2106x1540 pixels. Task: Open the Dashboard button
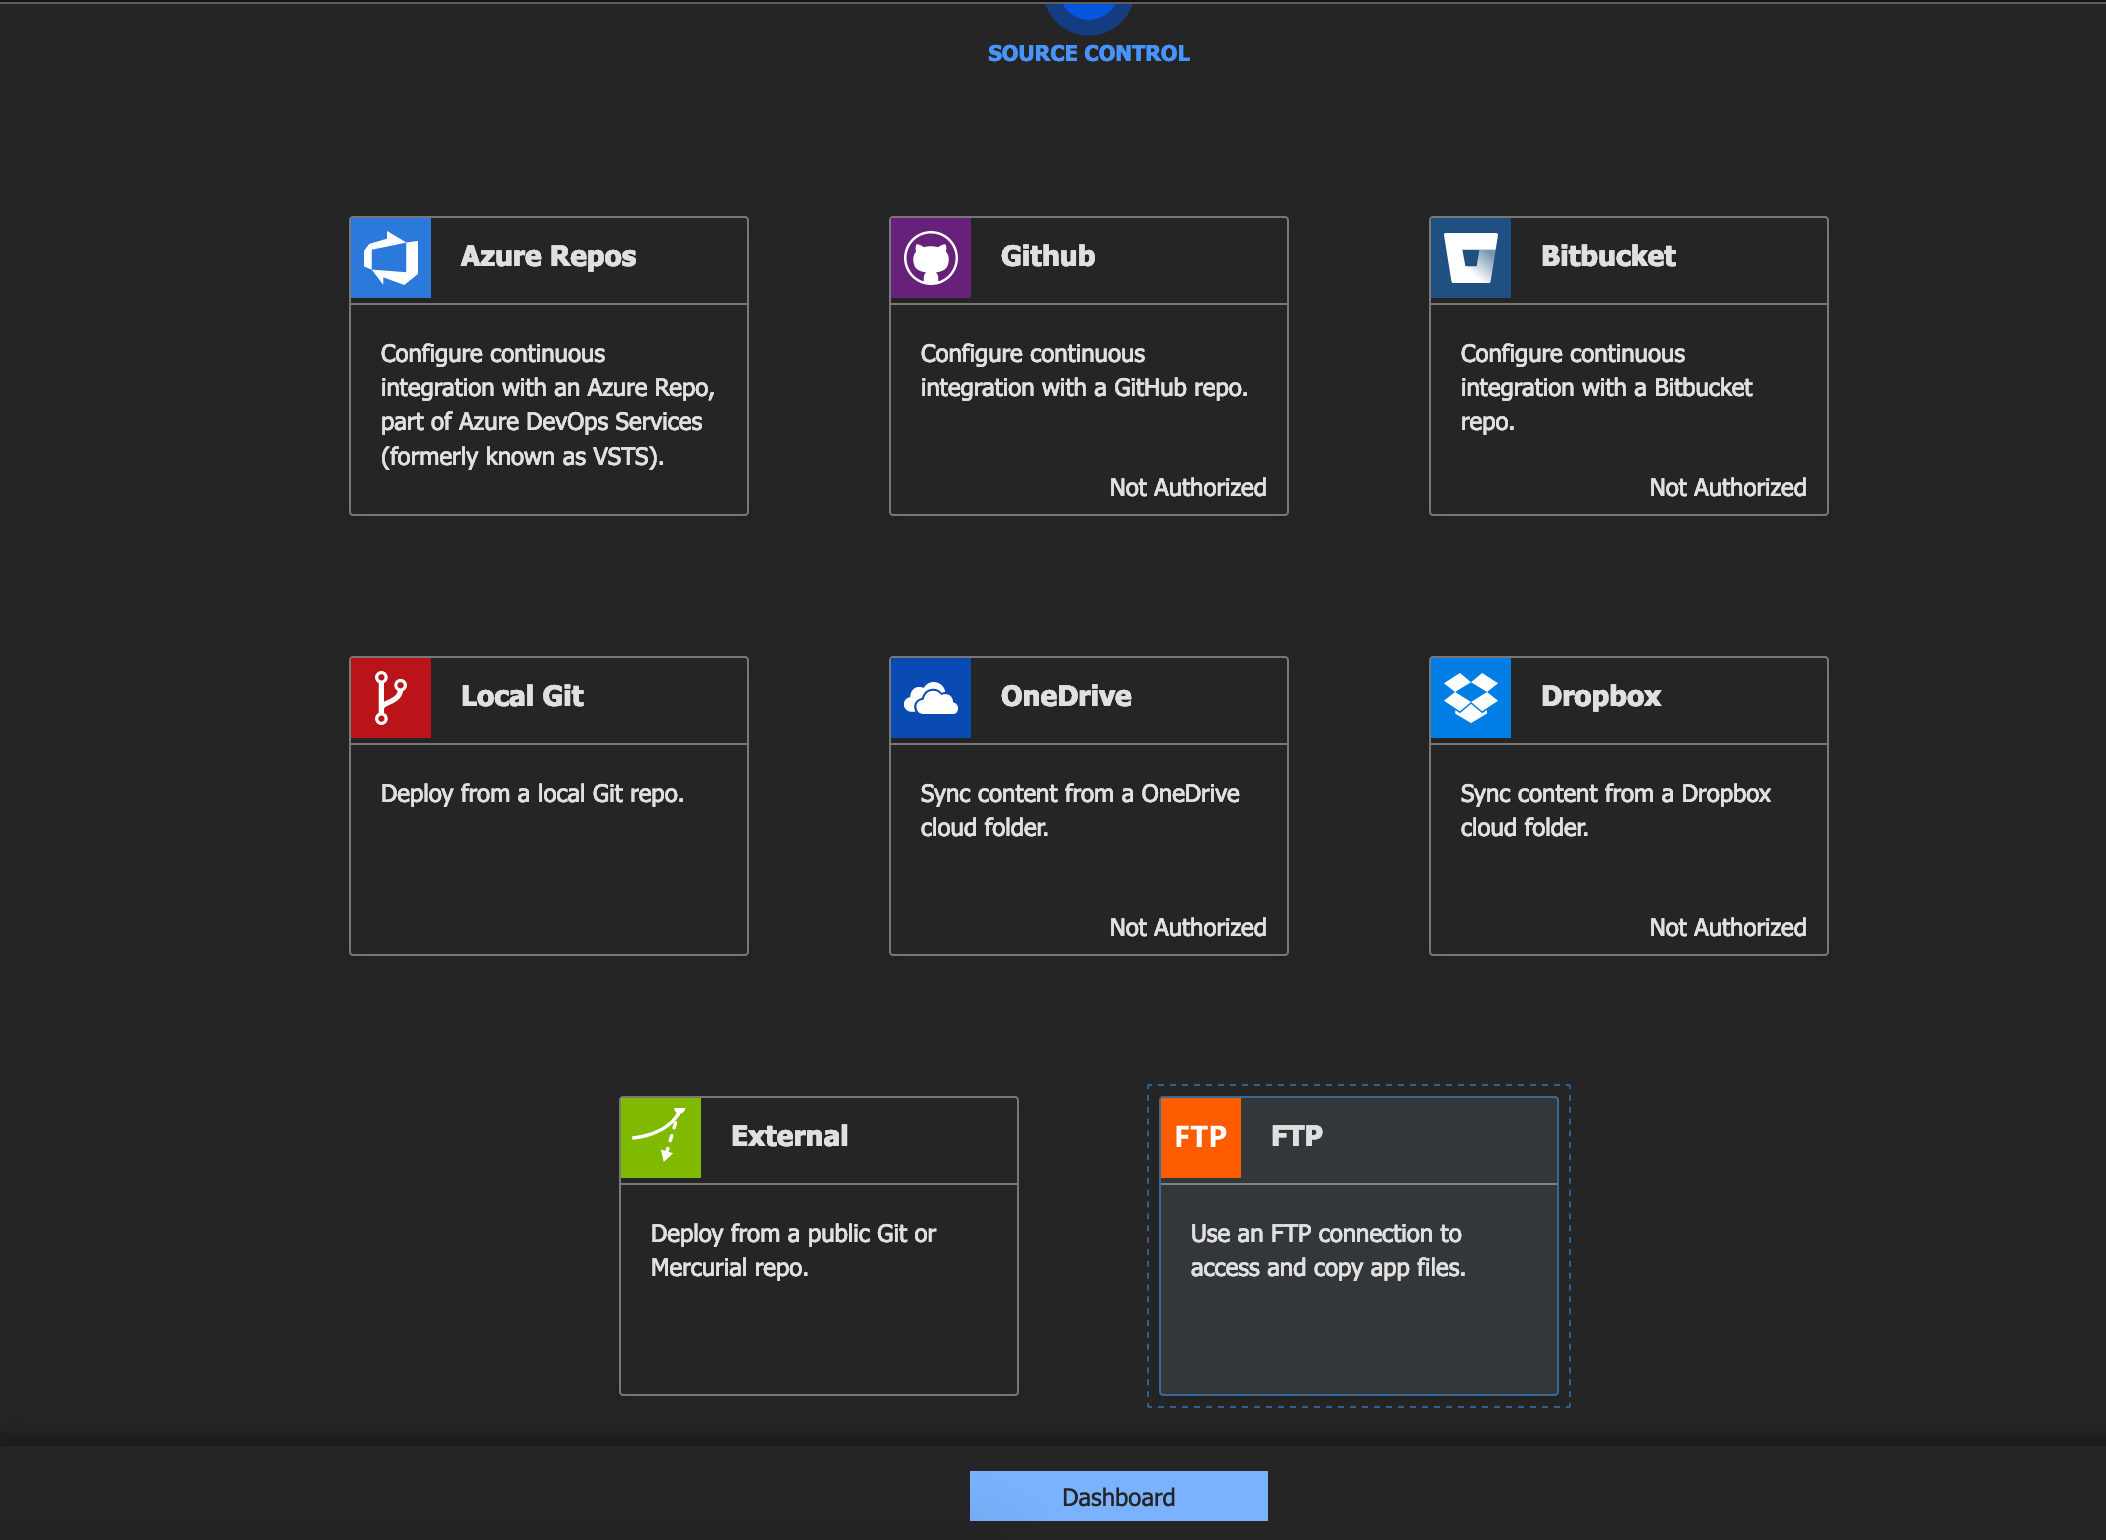(1119, 1496)
